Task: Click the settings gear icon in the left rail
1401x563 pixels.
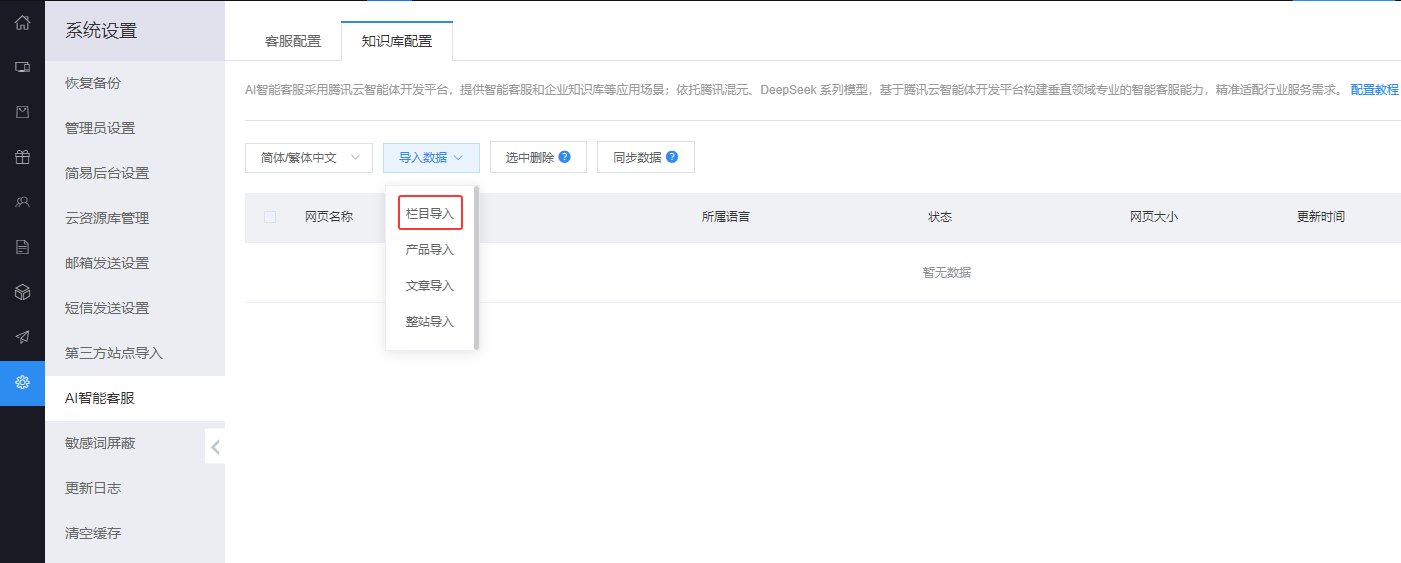Action: [x=22, y=382]
